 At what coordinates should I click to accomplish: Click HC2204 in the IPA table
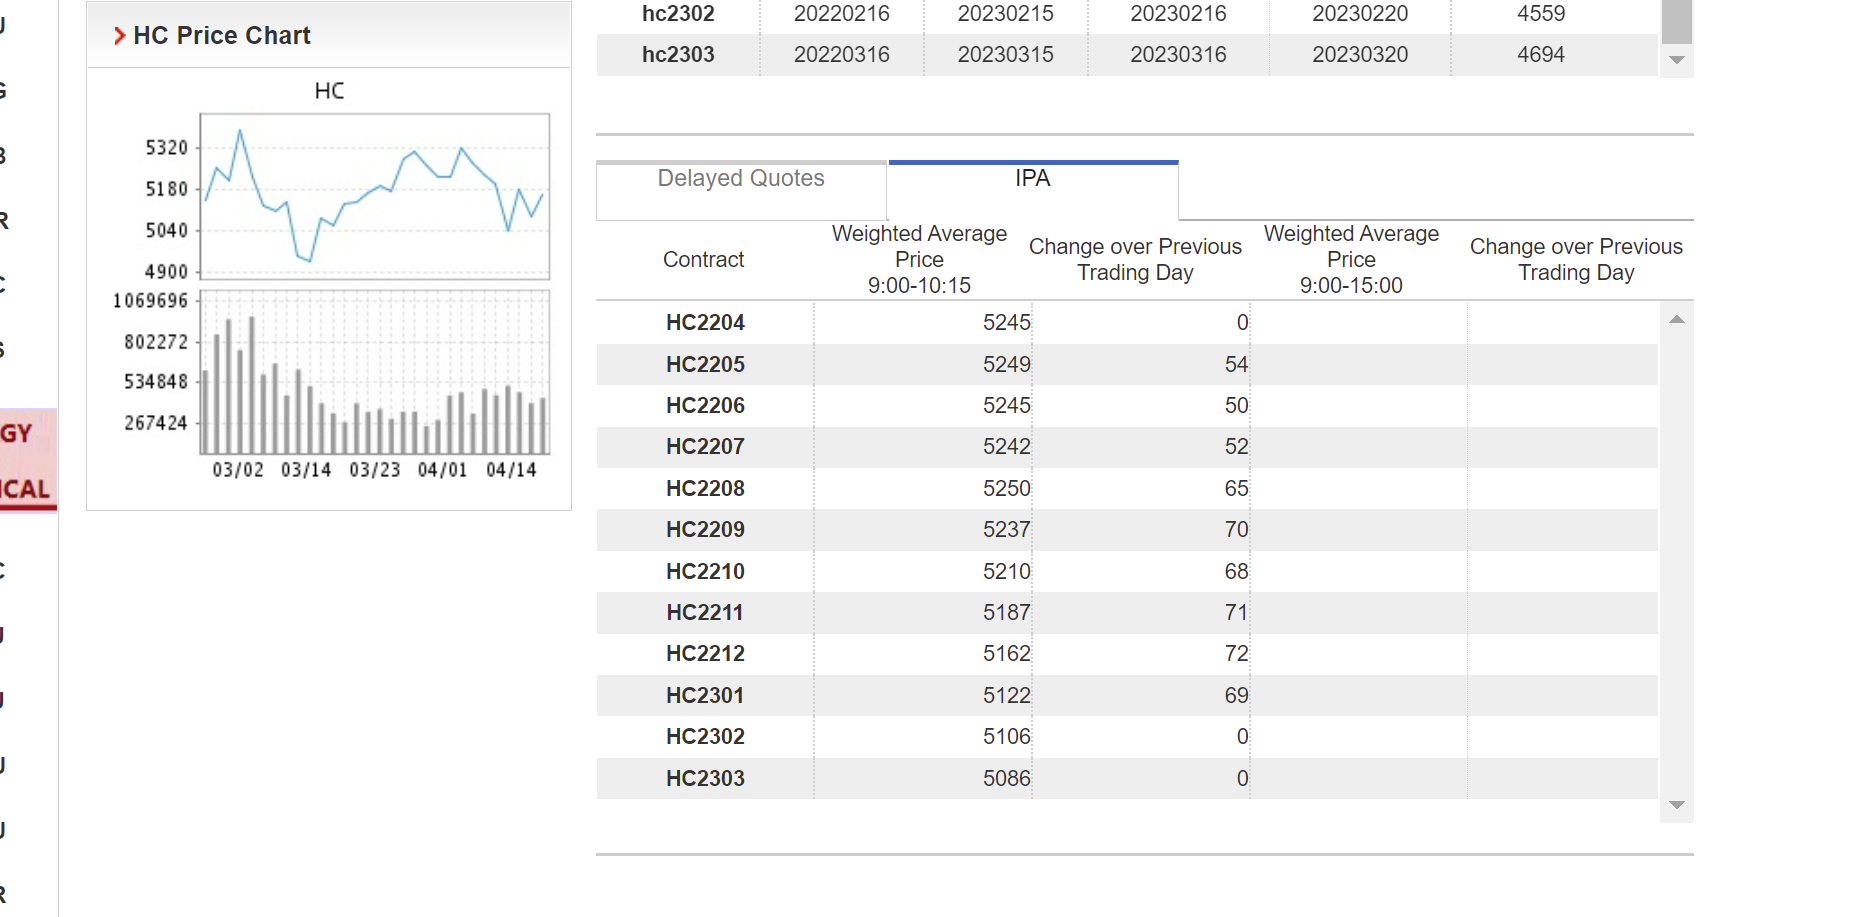tap(705, 323)
